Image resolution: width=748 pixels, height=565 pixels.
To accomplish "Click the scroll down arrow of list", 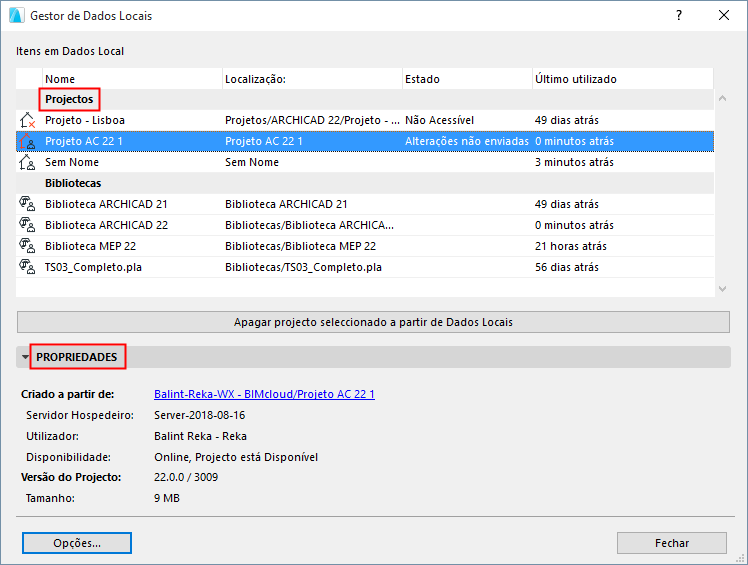I will tap(723, 289).
